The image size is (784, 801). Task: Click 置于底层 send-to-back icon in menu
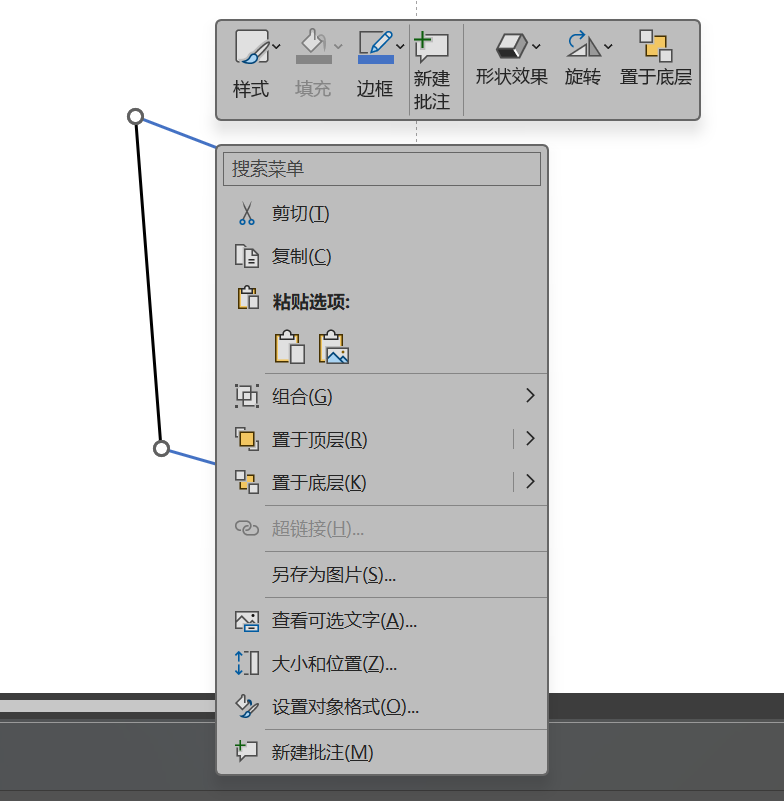tap(247, 482)
